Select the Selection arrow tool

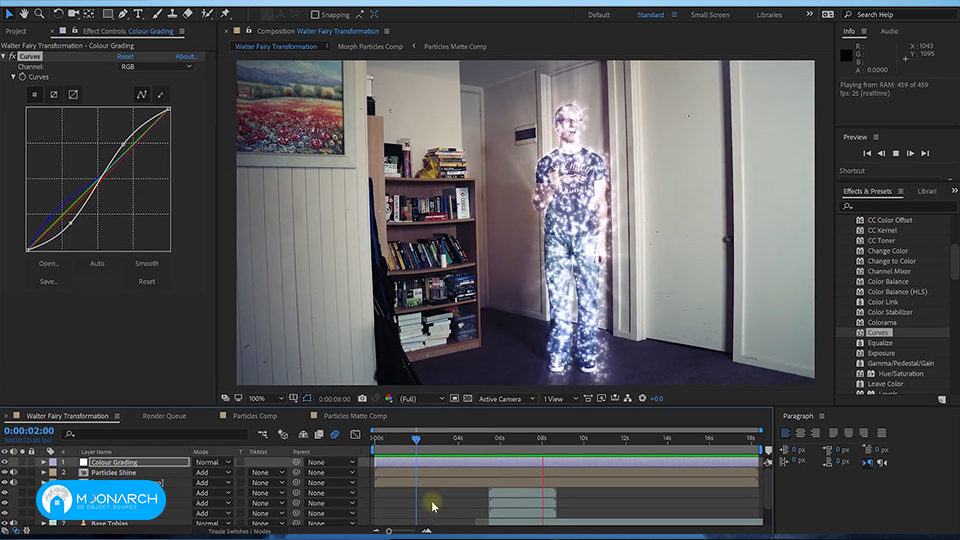point(9,13)
